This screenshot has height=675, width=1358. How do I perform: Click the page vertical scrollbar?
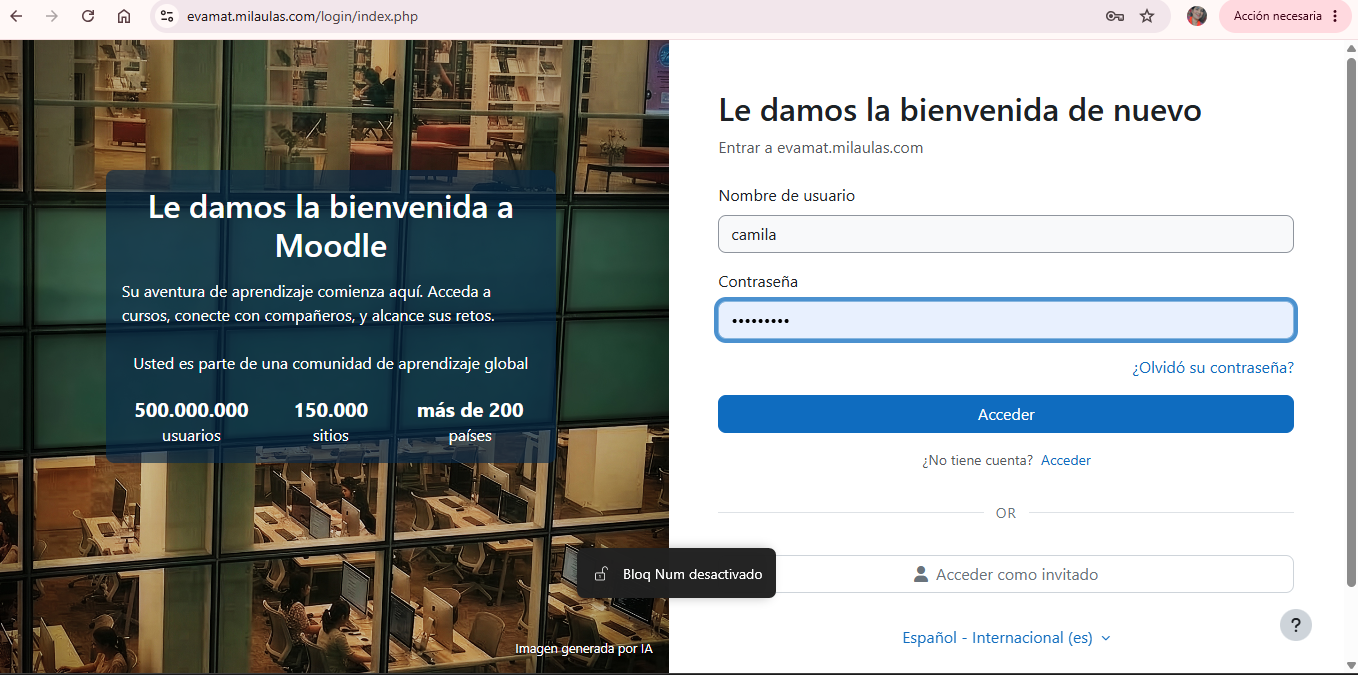click(x=1351, y=320)
